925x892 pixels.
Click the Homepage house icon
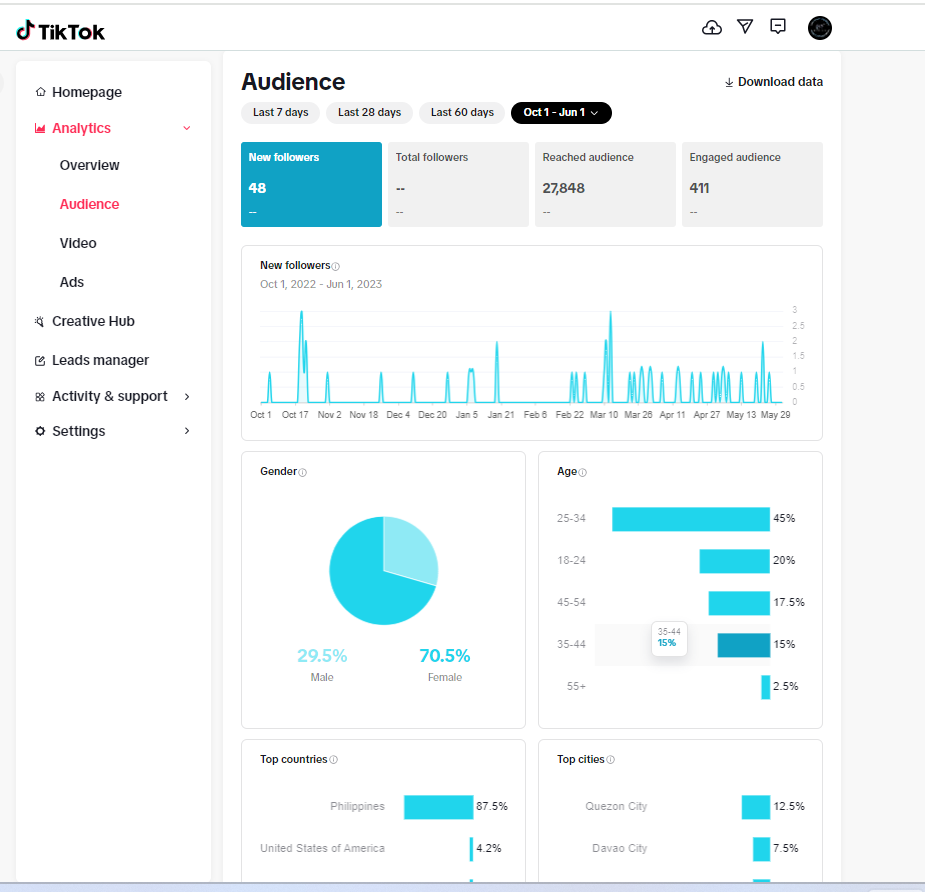pyautogui.click(x=40, y=92)
